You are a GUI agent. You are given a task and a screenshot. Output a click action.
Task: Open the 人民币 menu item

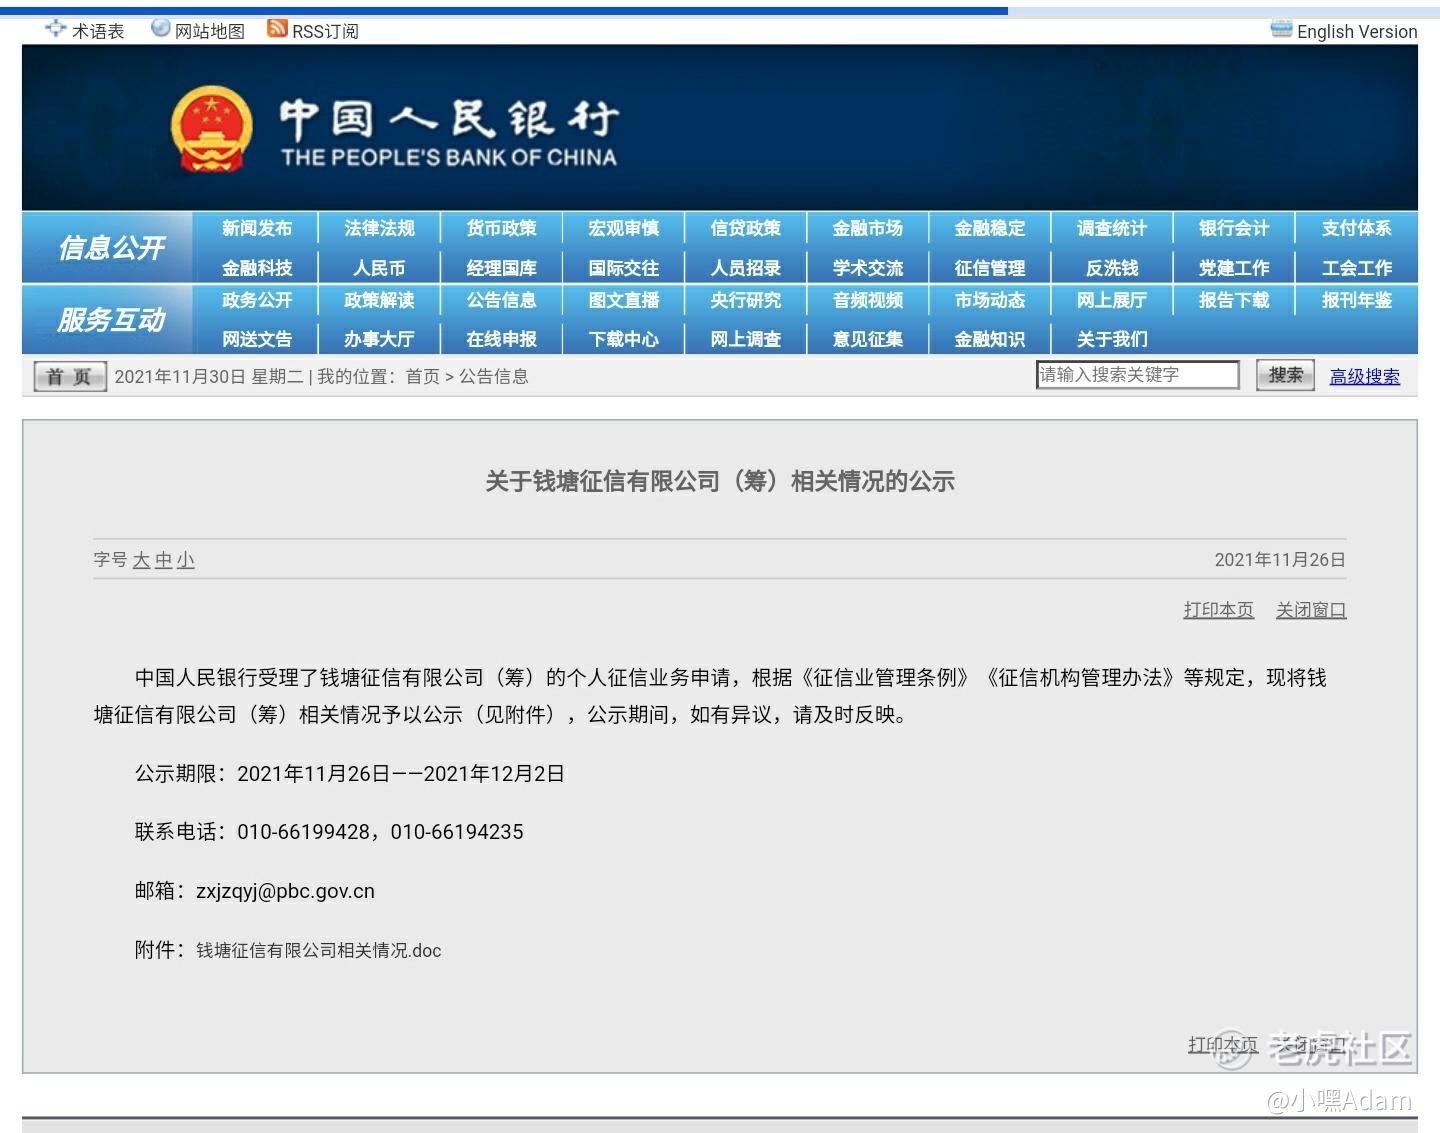pyautogui.click(x=379, y=268)
